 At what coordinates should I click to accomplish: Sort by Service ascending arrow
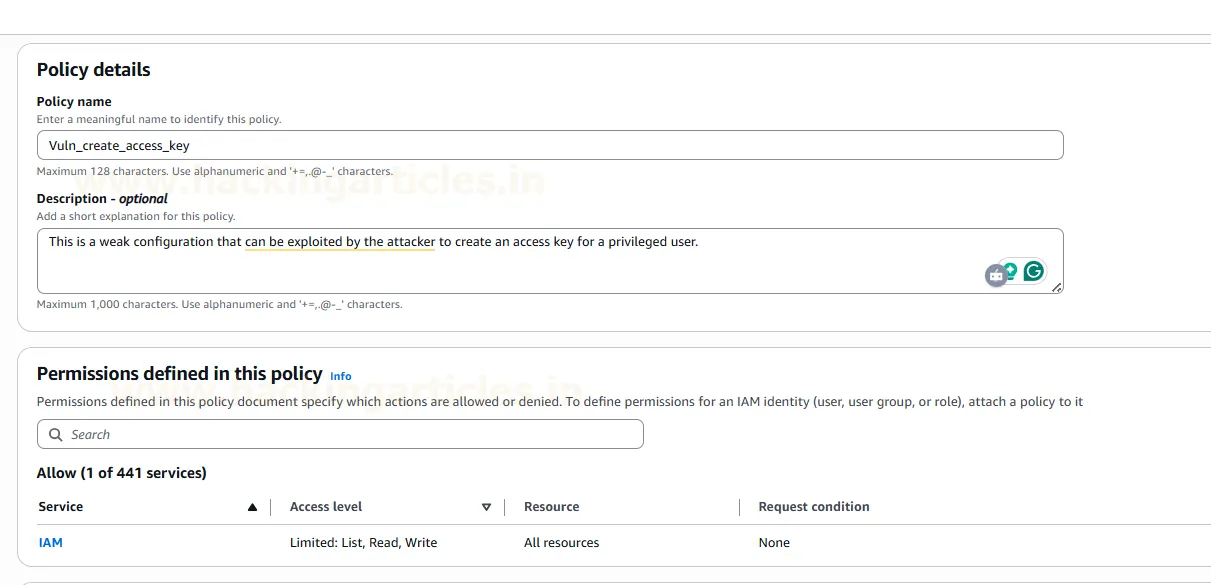(252, 507)
